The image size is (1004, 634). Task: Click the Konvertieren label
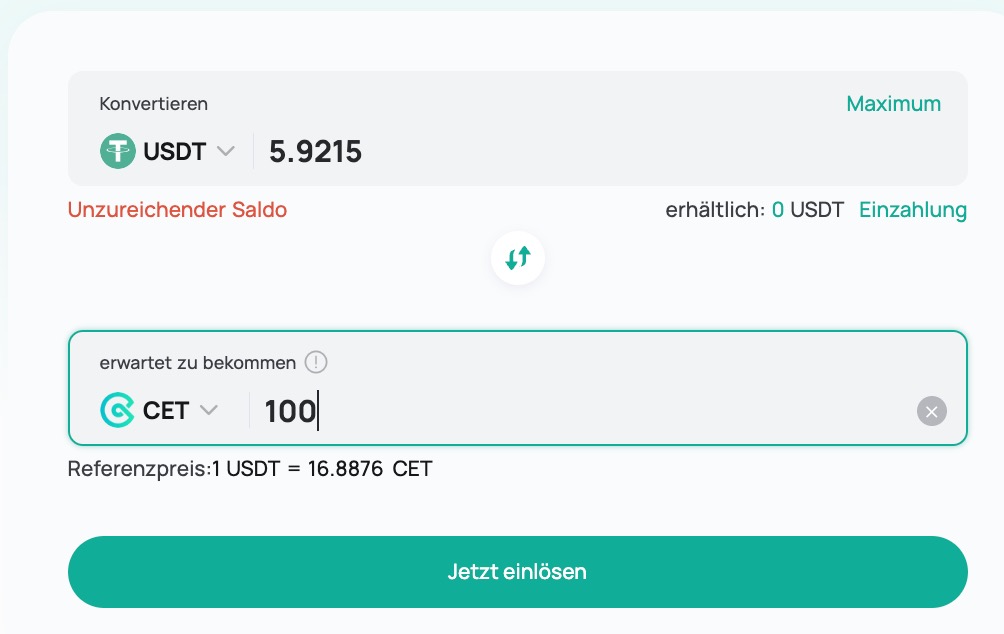(x=154, y=104)
